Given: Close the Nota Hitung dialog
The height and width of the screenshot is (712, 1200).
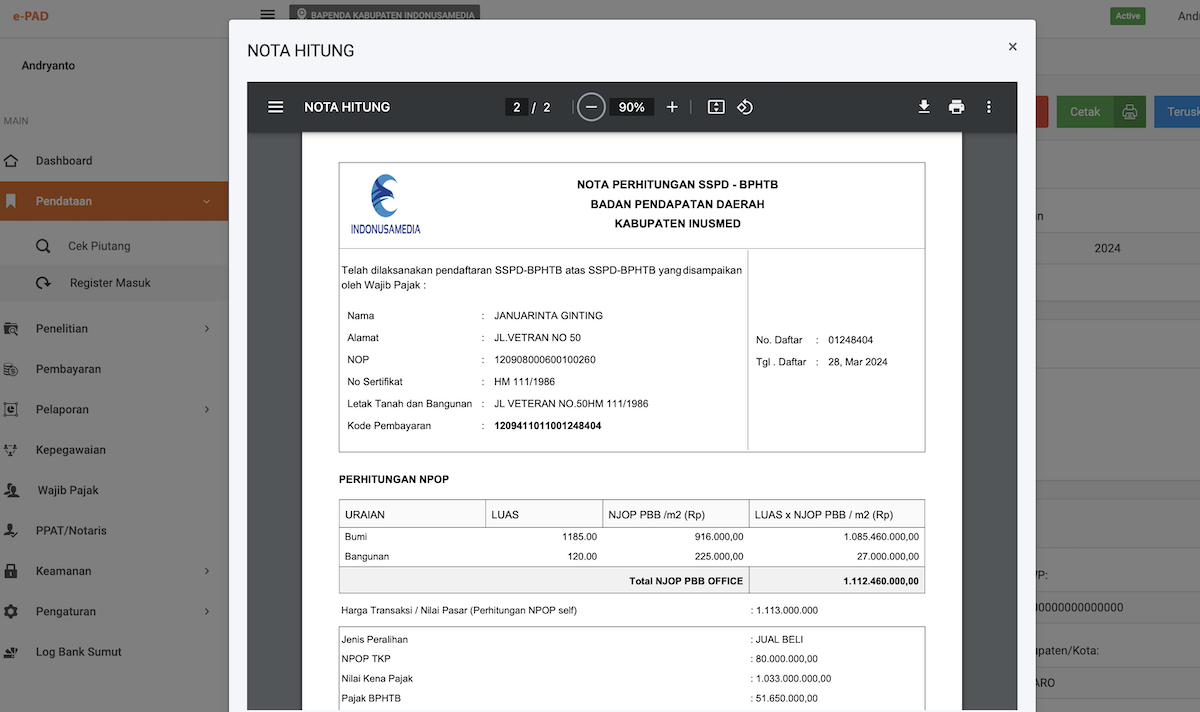Looking at the screenshot, I should click(1012, 47).
